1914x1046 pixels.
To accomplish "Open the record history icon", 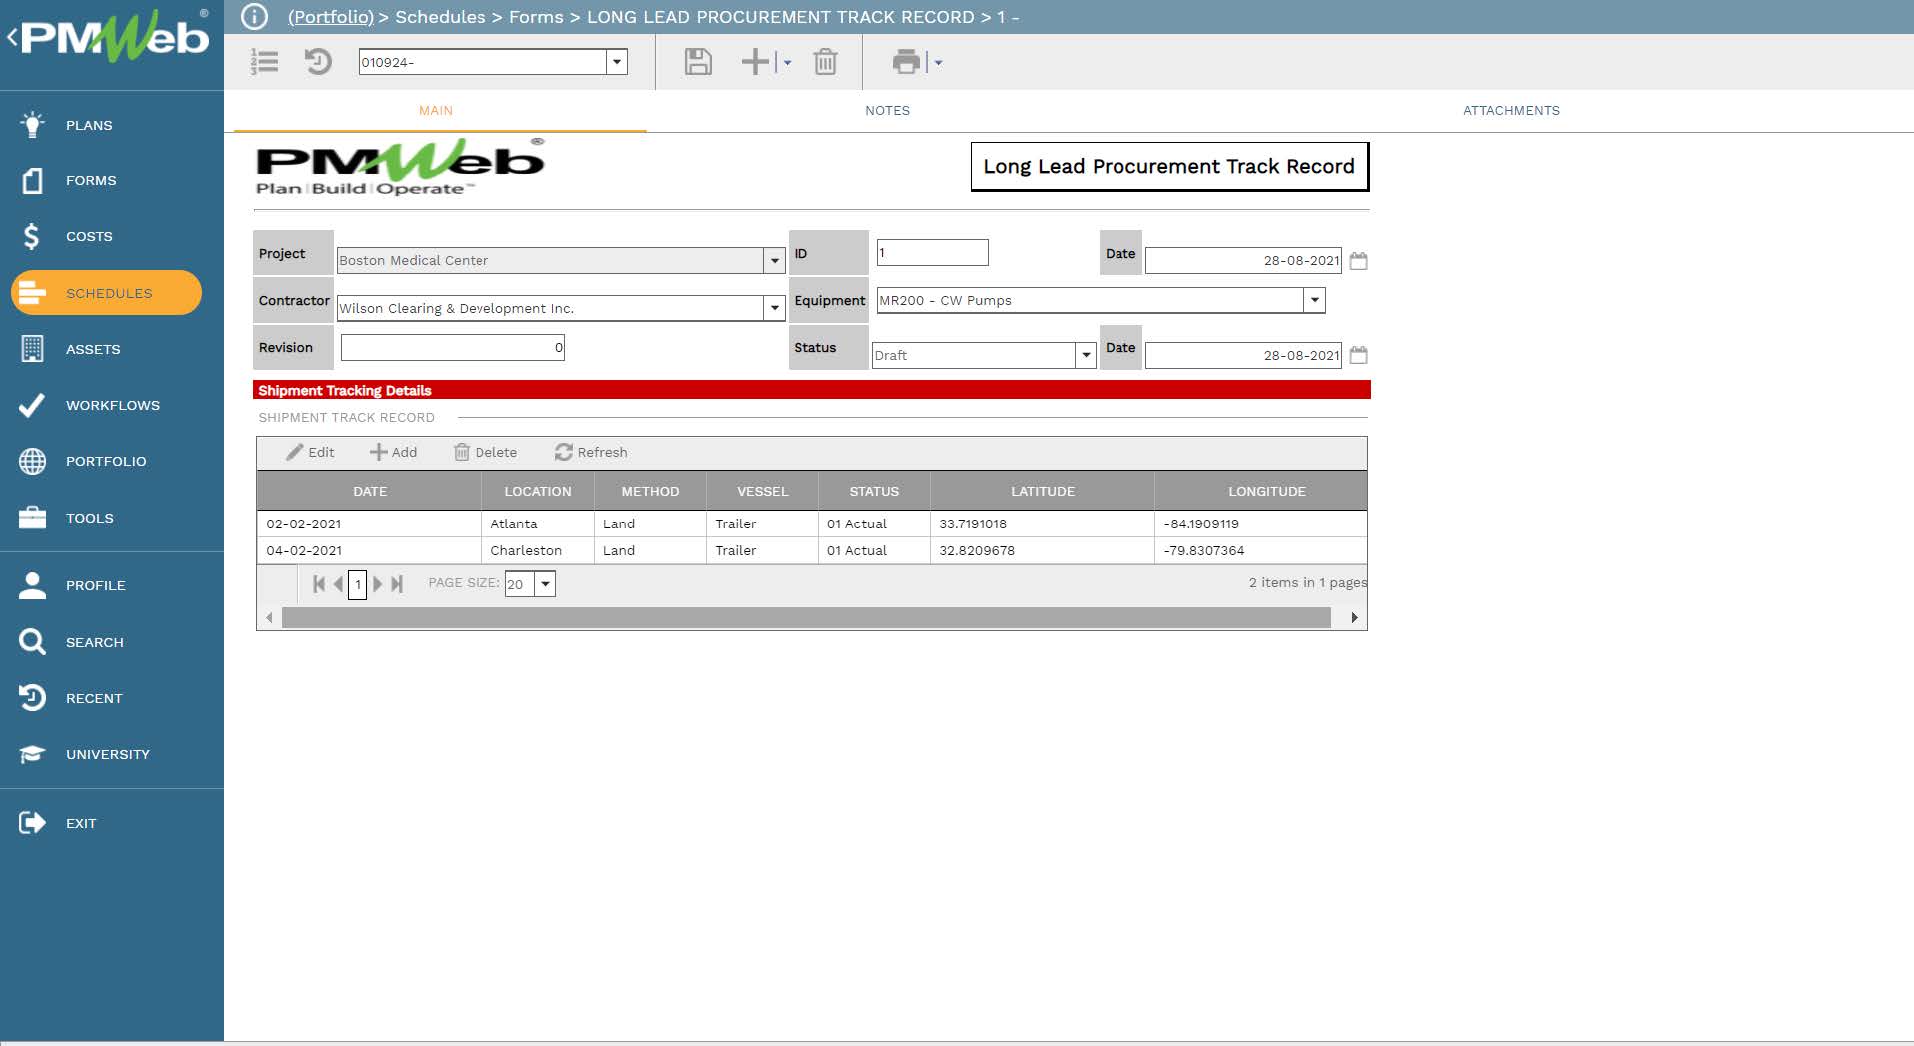I will (318, 62).
